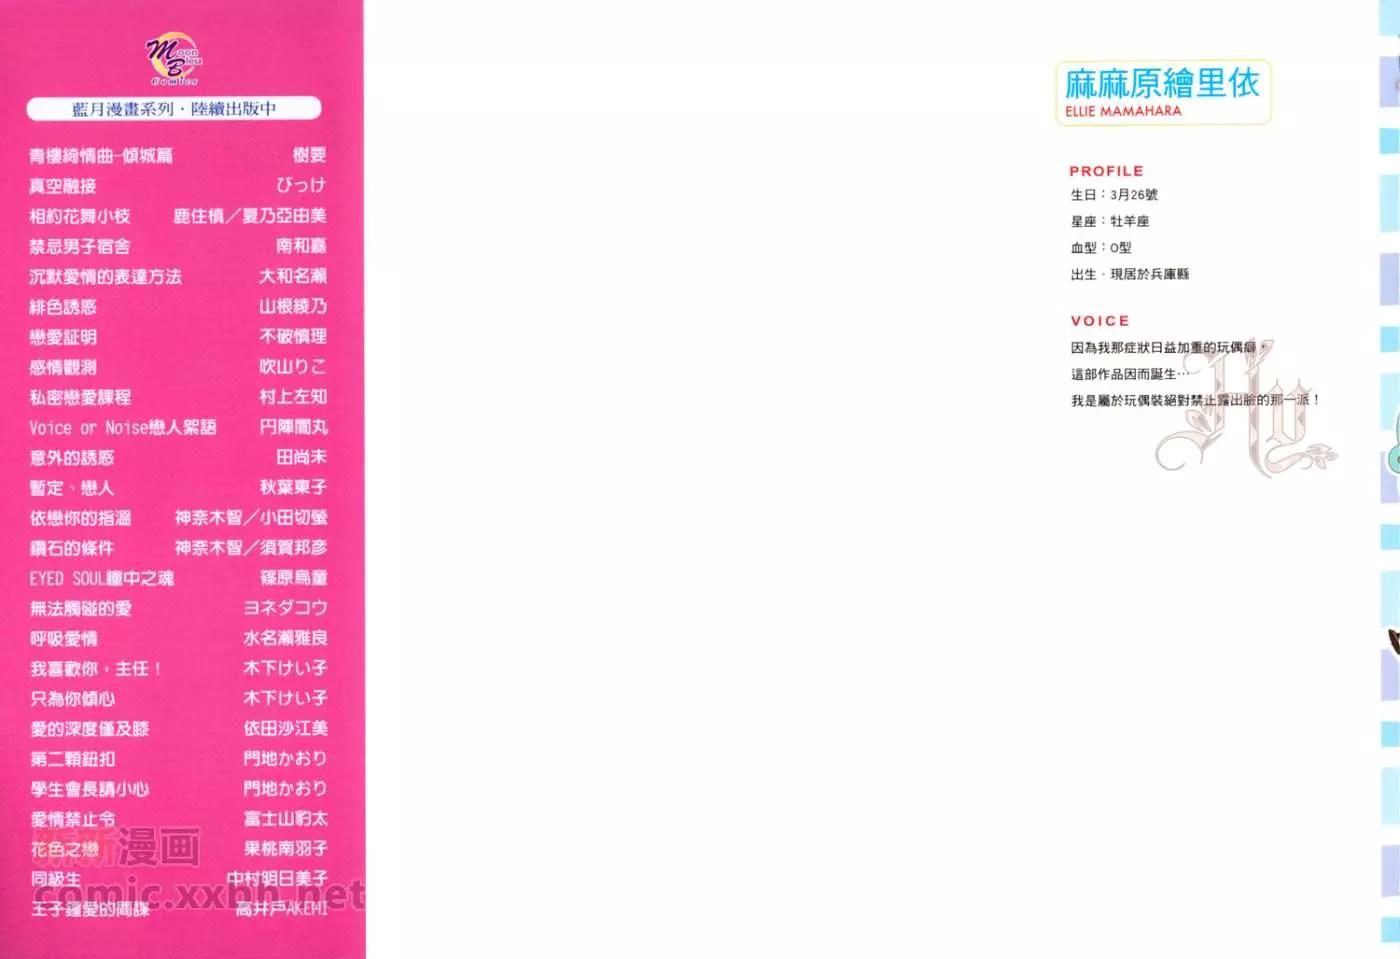Image resolution: width=1400 pixels, height=959 pixels.
Task: Click the 麻麻原繪里依 author name box
Action: tap(1162, 92)
